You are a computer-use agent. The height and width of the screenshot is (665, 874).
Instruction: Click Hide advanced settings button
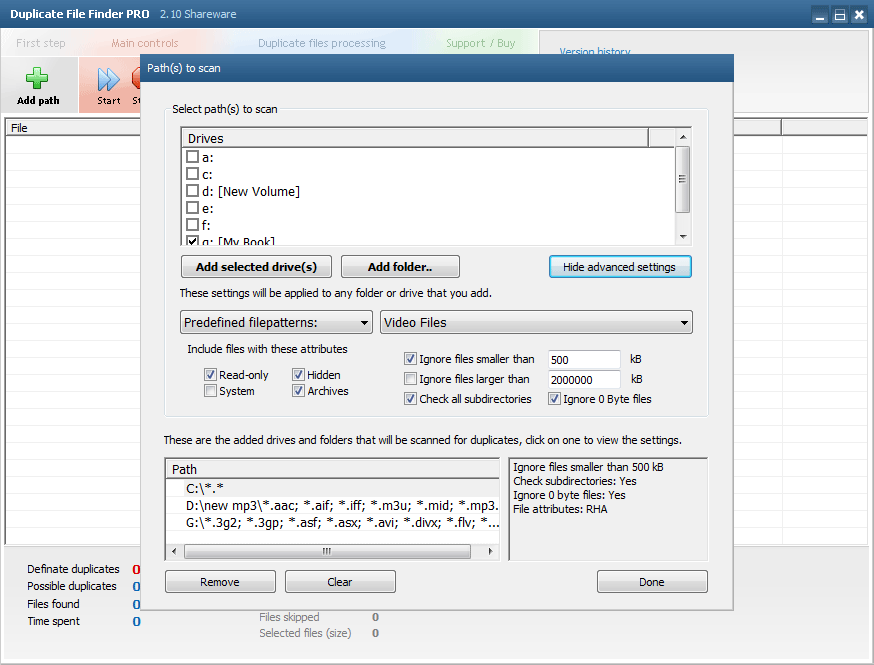620,266
